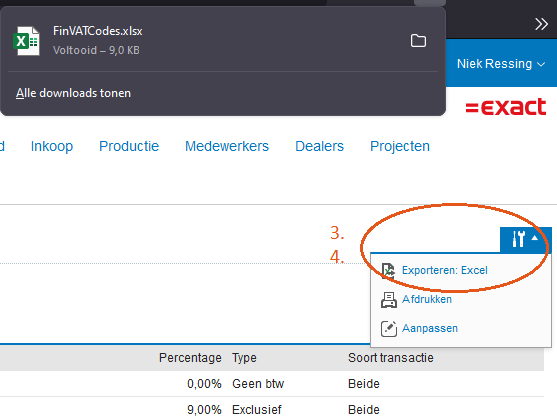Open the Inkoop menu tab
Screen dimensions: 557x418
click(x=52, y=146)
